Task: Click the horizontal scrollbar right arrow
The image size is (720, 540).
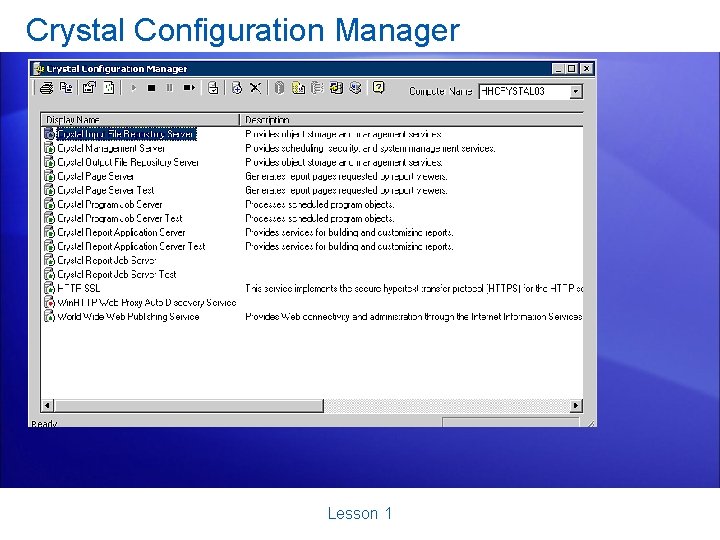Action: 576,405
